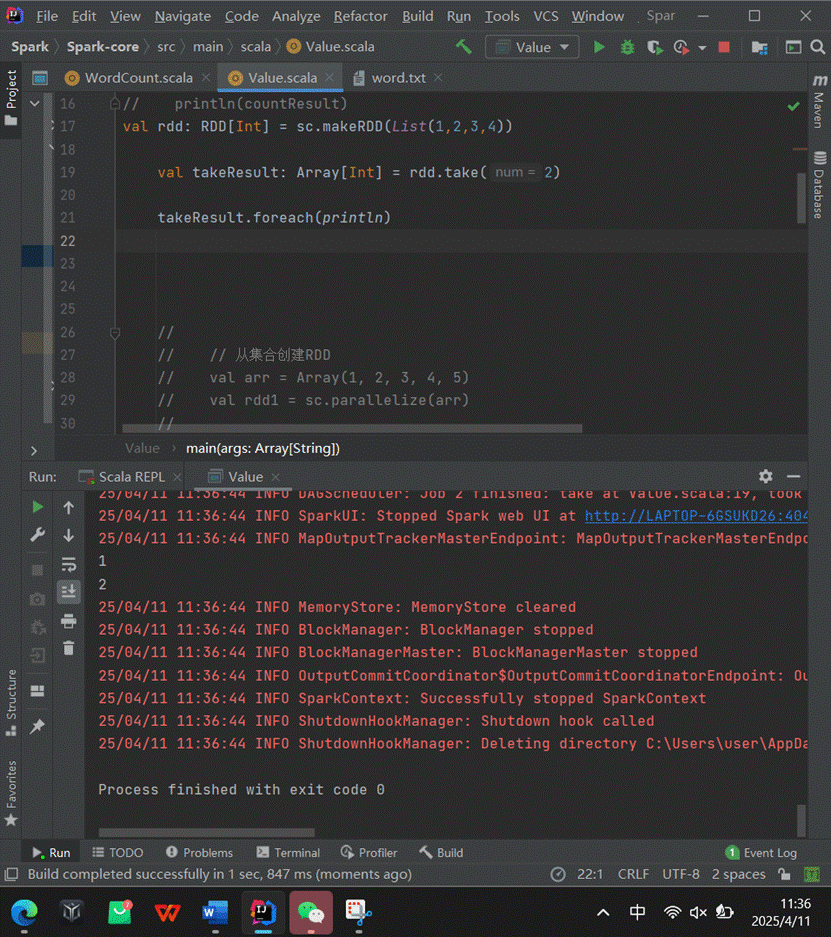Print the console output
The image size is (831, 937).
pos(69,621)
